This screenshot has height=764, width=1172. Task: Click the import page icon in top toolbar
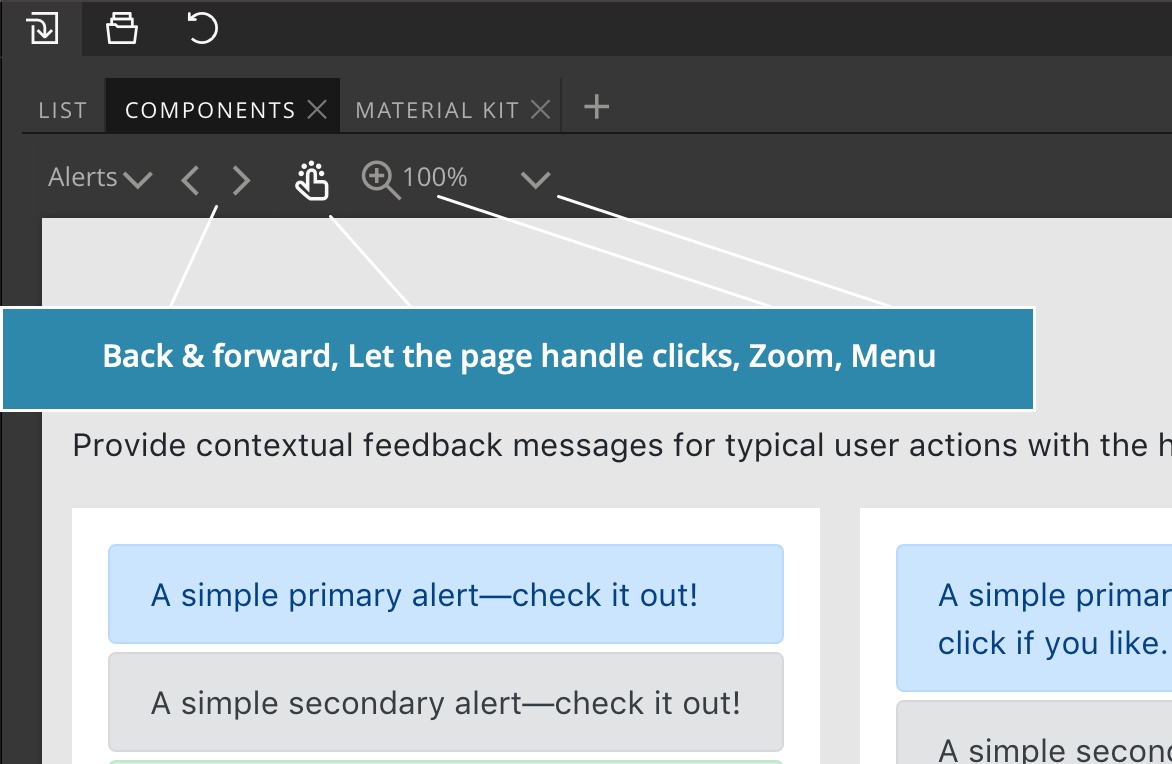click(x=43, y=28)
